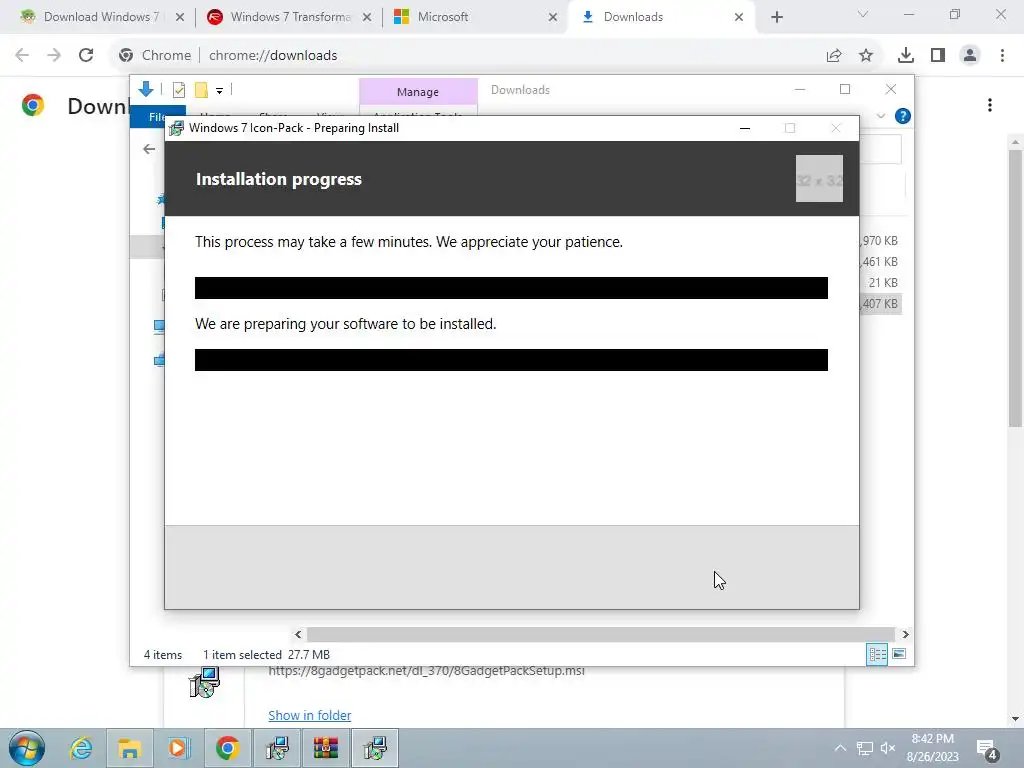This screenshot has width=1024, height=768.
Task: Close the Downloads browser tab
Action: tap(739, 17)
